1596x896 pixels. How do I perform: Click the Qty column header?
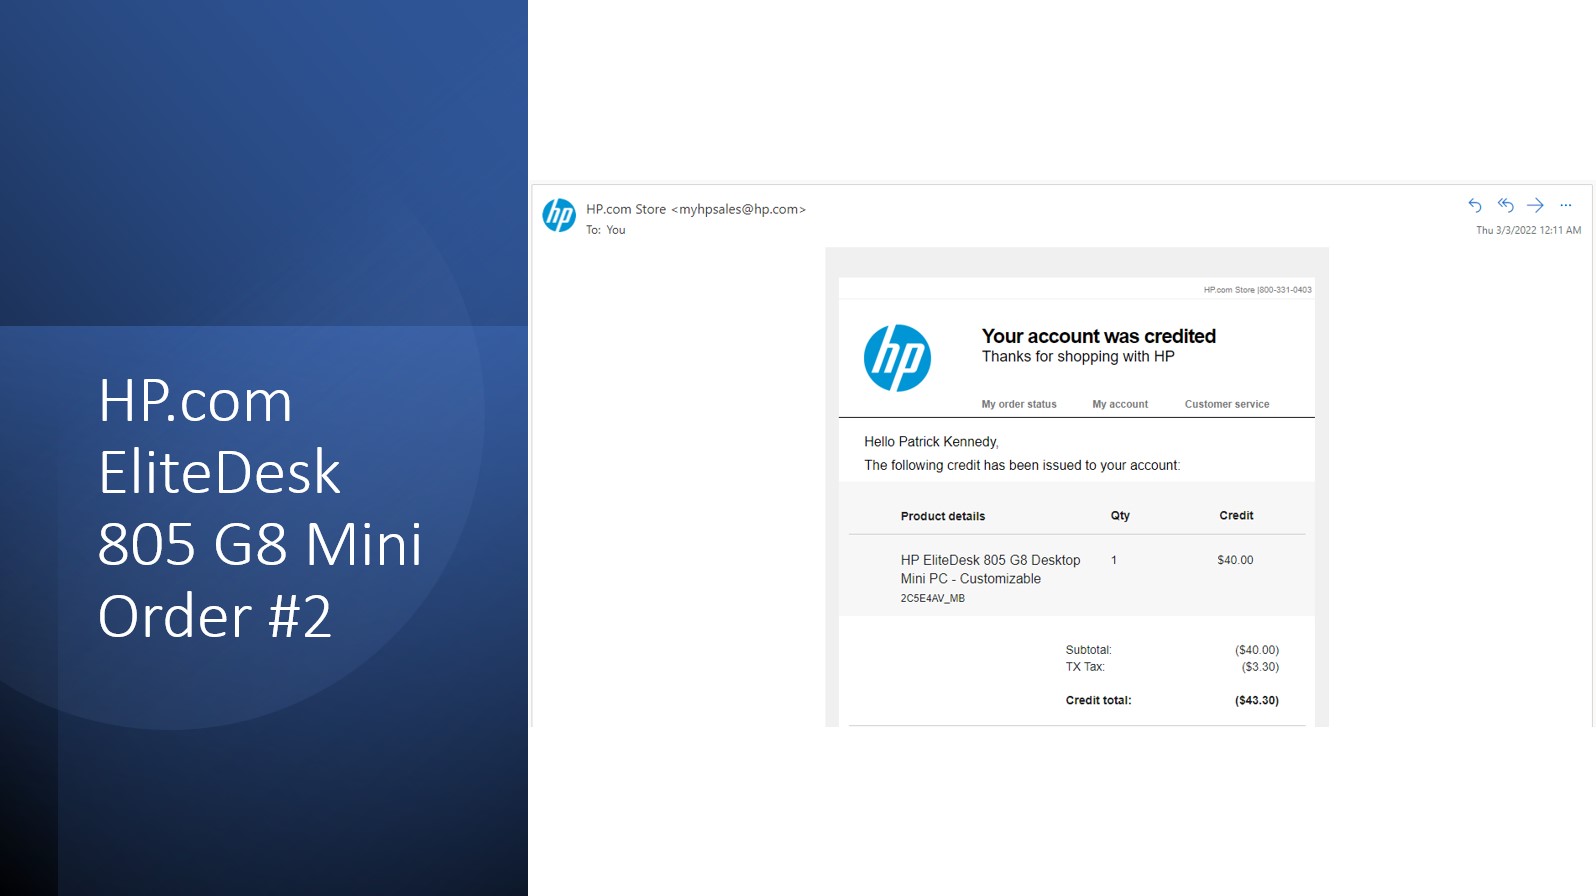1120,516
